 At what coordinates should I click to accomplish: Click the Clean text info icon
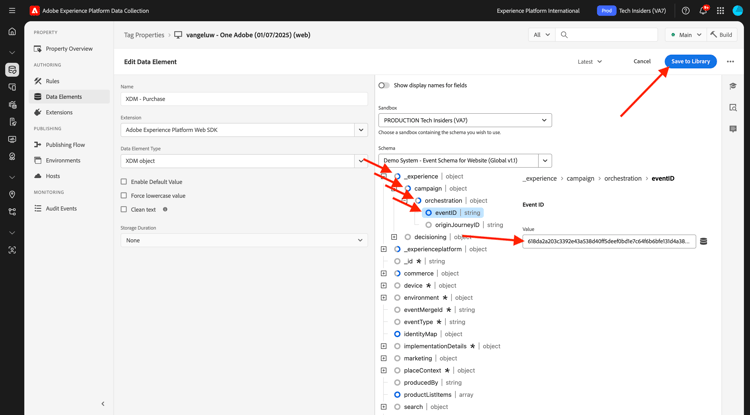(165, 209)
